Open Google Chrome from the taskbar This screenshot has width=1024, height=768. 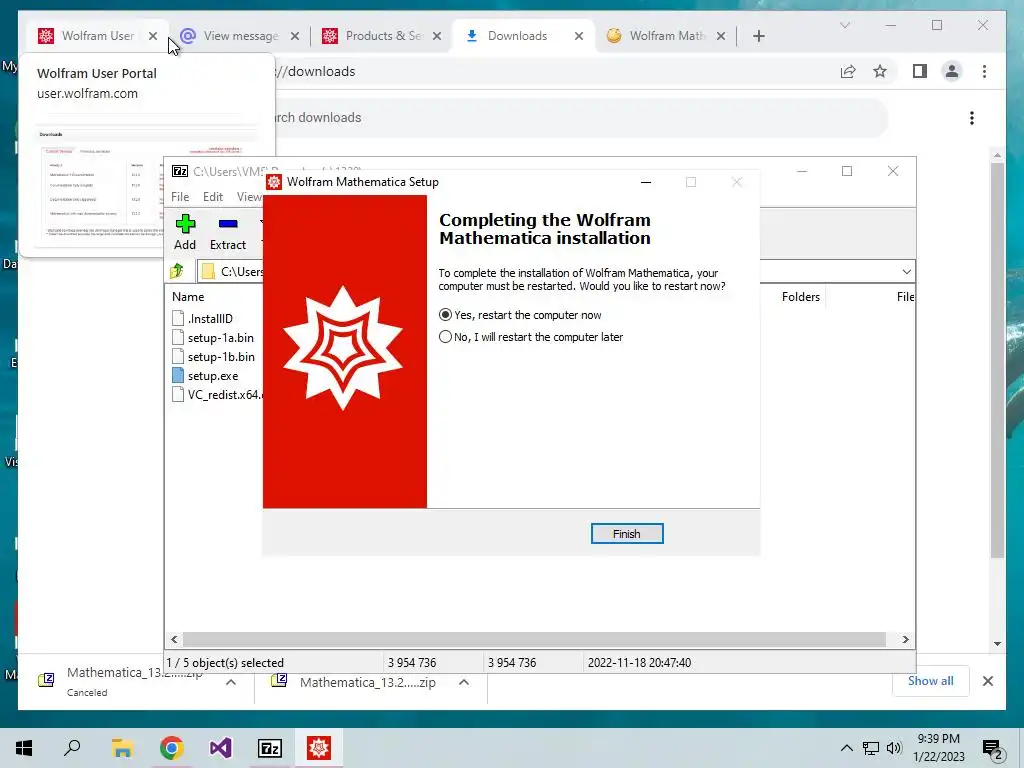coord(171,748)
